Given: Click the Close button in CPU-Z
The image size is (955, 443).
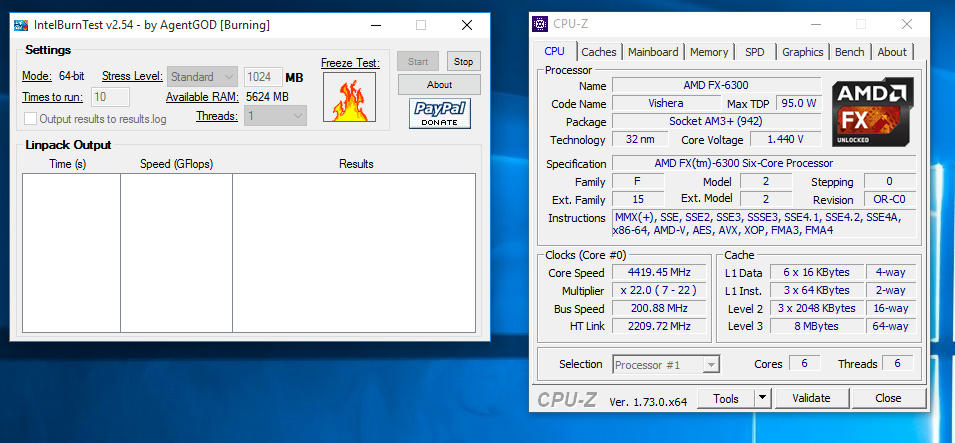Looking at the screenshot, I should (x=888, y=399).
